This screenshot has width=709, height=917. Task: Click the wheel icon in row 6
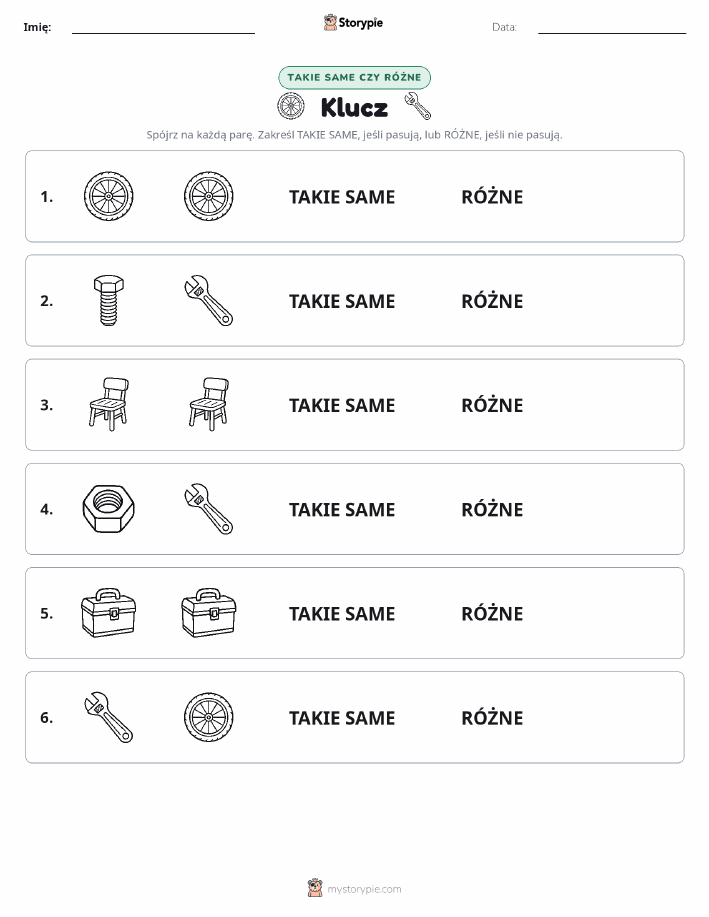208,717
